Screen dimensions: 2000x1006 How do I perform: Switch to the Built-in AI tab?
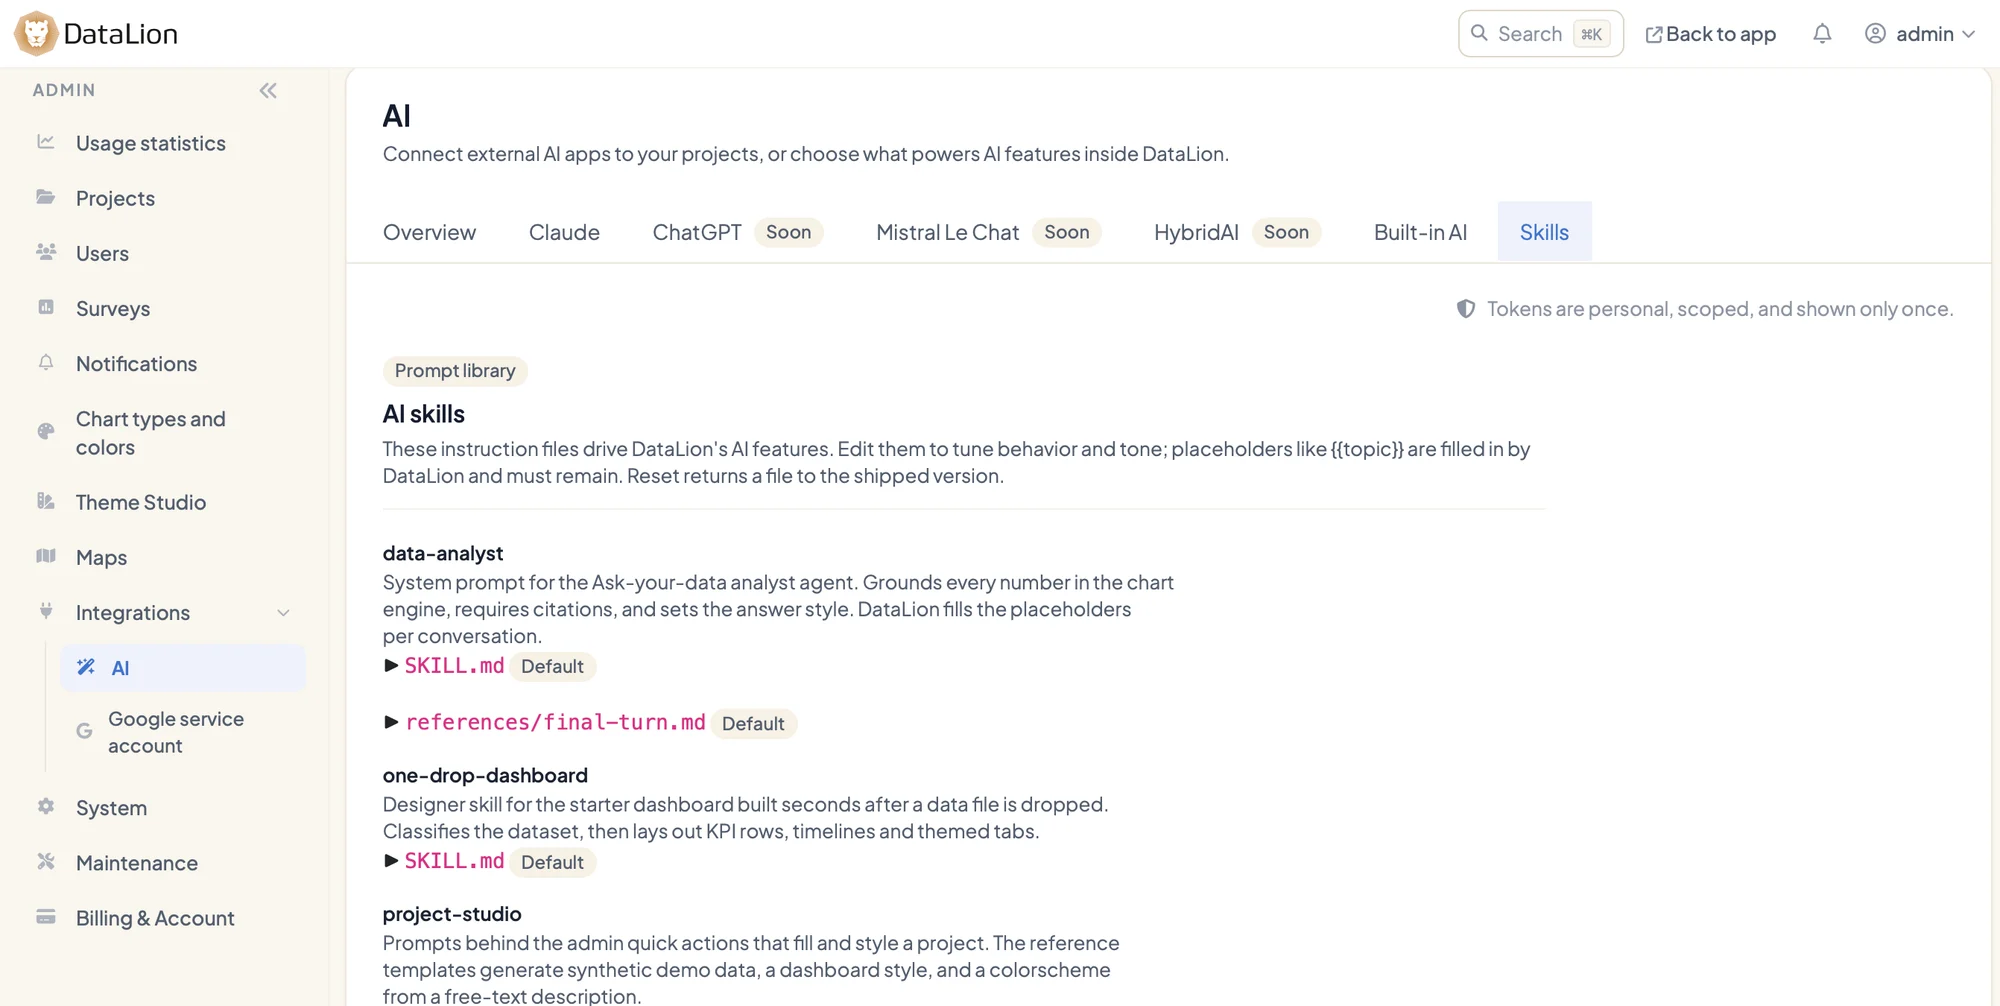click(x=1420, y=232)
